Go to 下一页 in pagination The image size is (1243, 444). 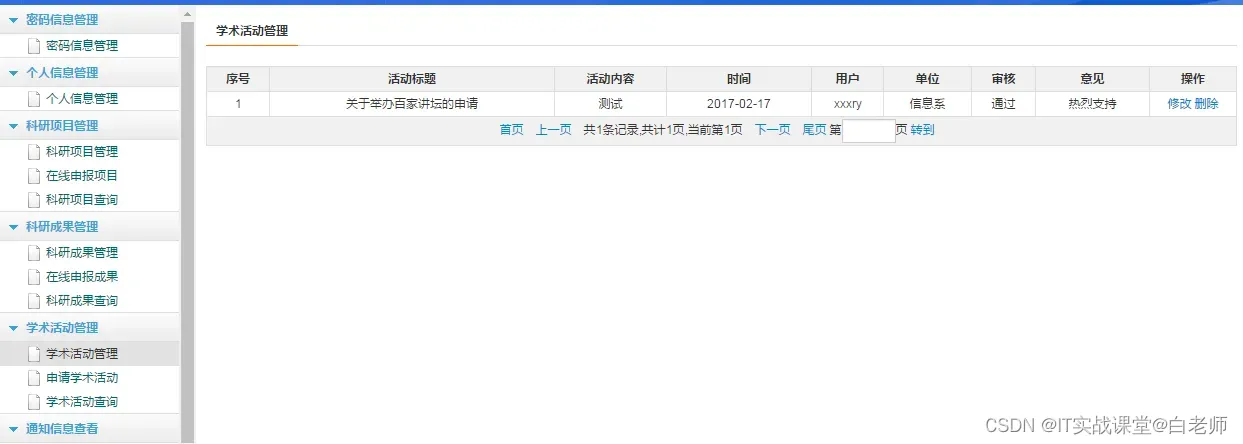pos(772,131)
